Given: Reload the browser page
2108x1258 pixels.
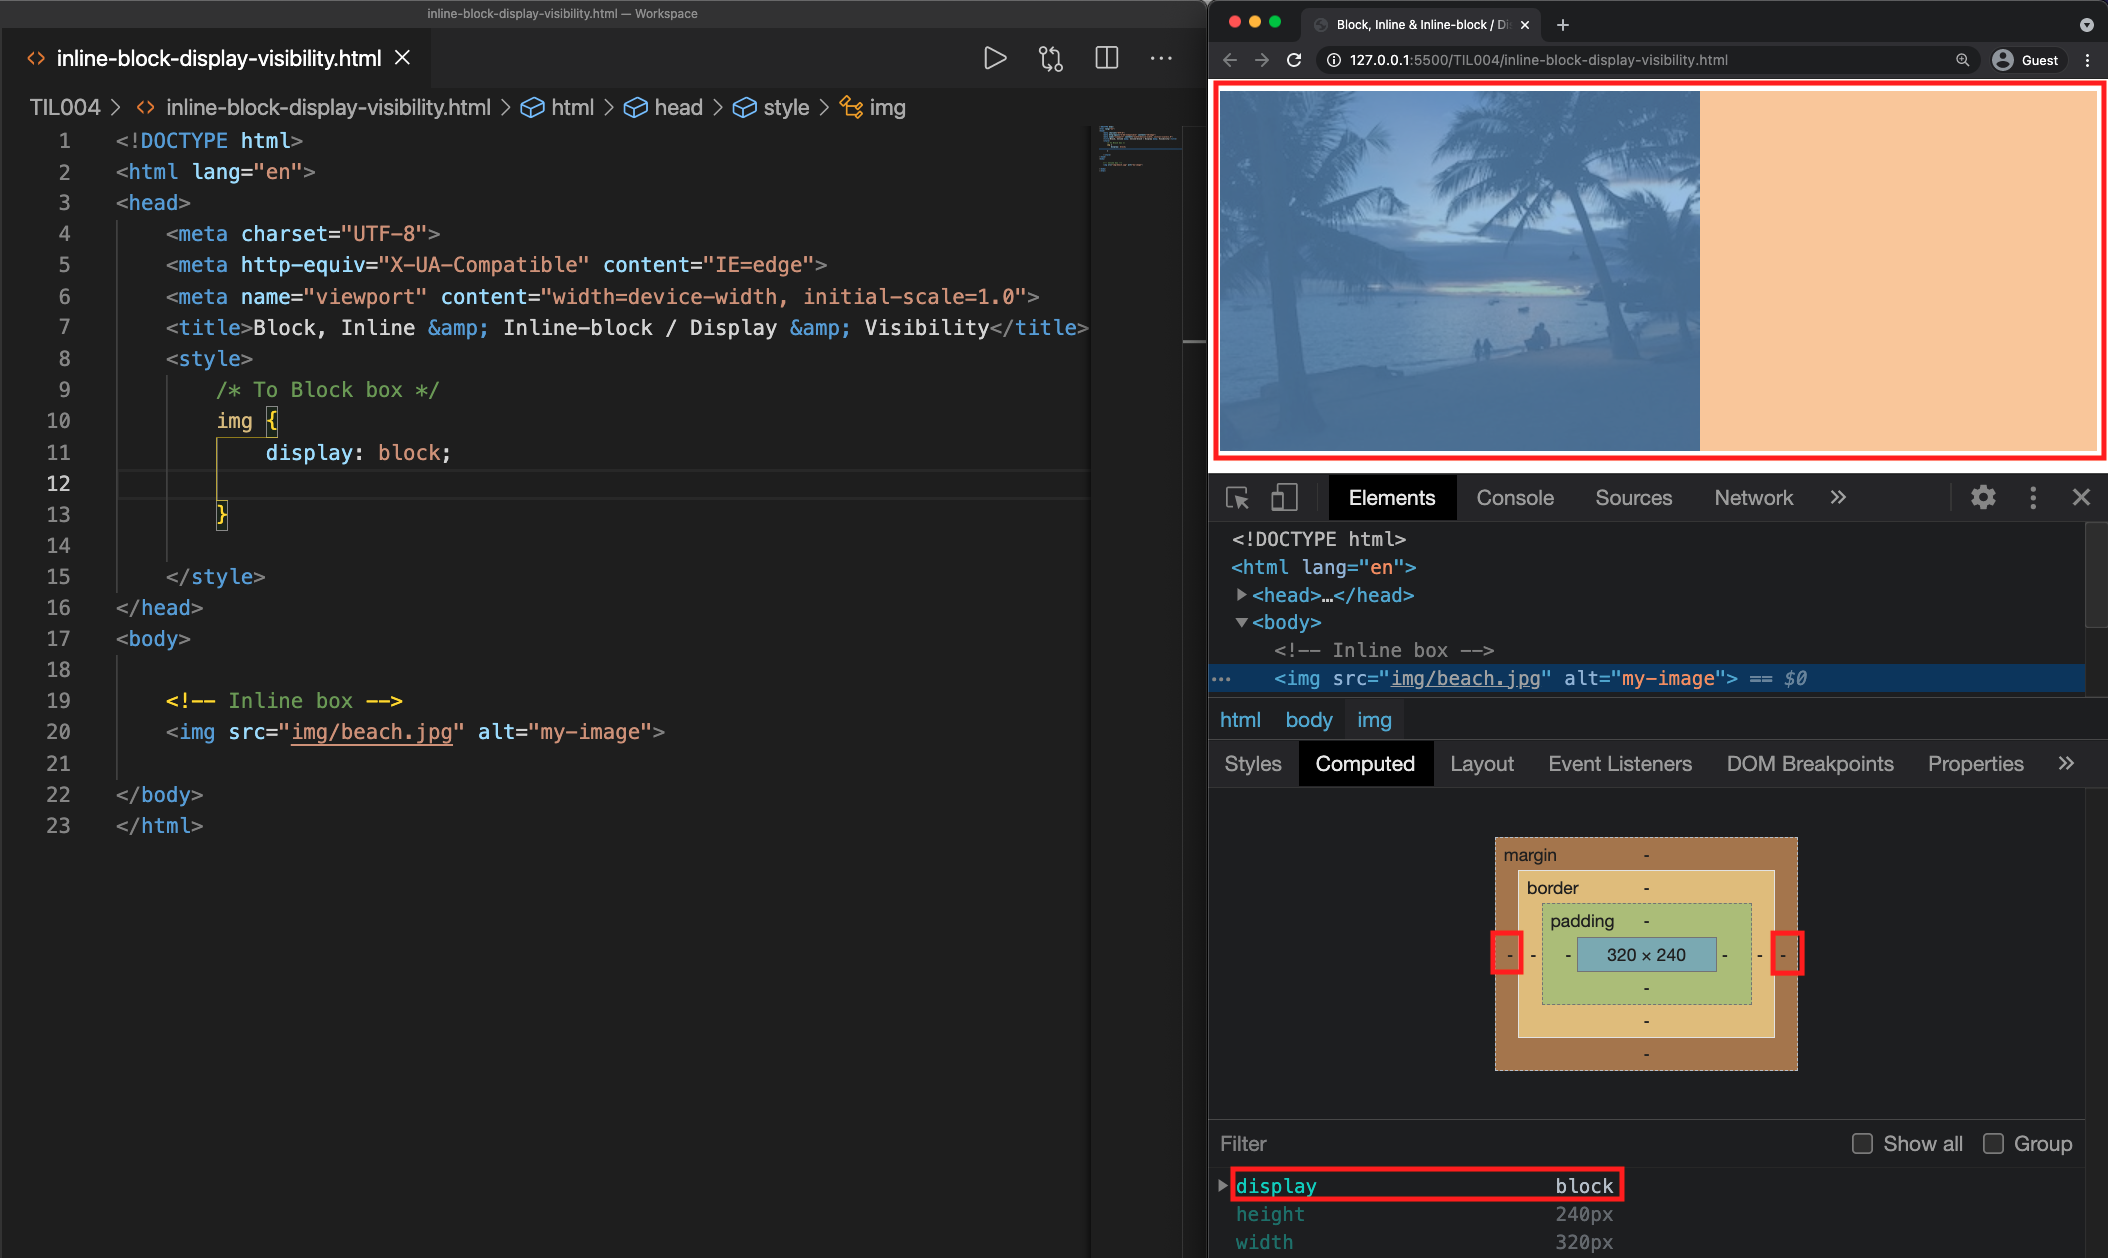Looking at the screenshot, I should [1294, 60].
